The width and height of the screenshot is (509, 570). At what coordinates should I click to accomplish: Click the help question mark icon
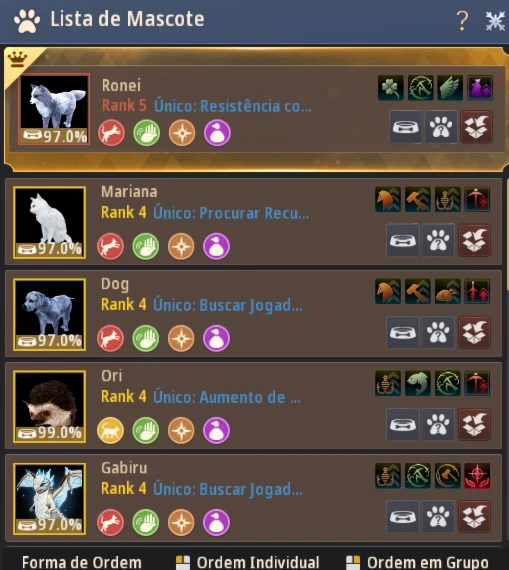462,20
